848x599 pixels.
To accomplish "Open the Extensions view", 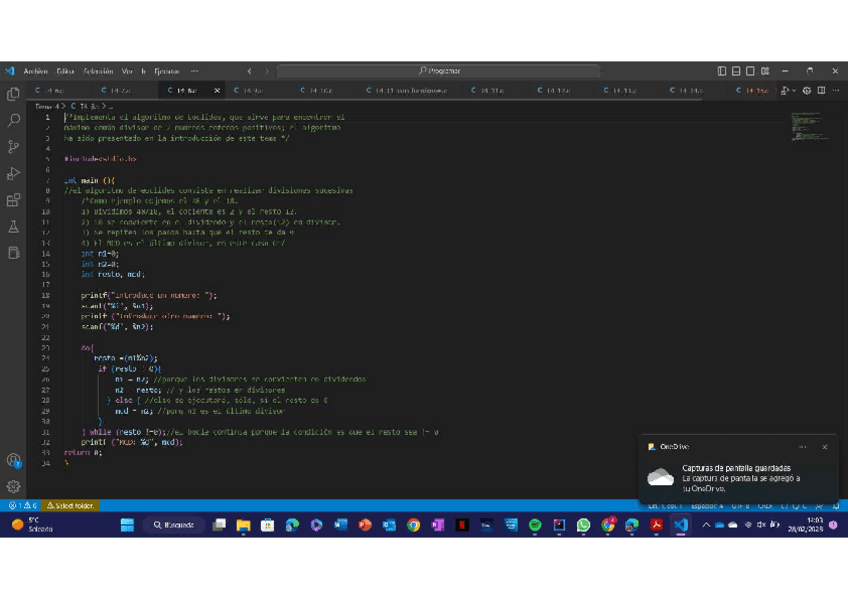I will pos(14,201).
